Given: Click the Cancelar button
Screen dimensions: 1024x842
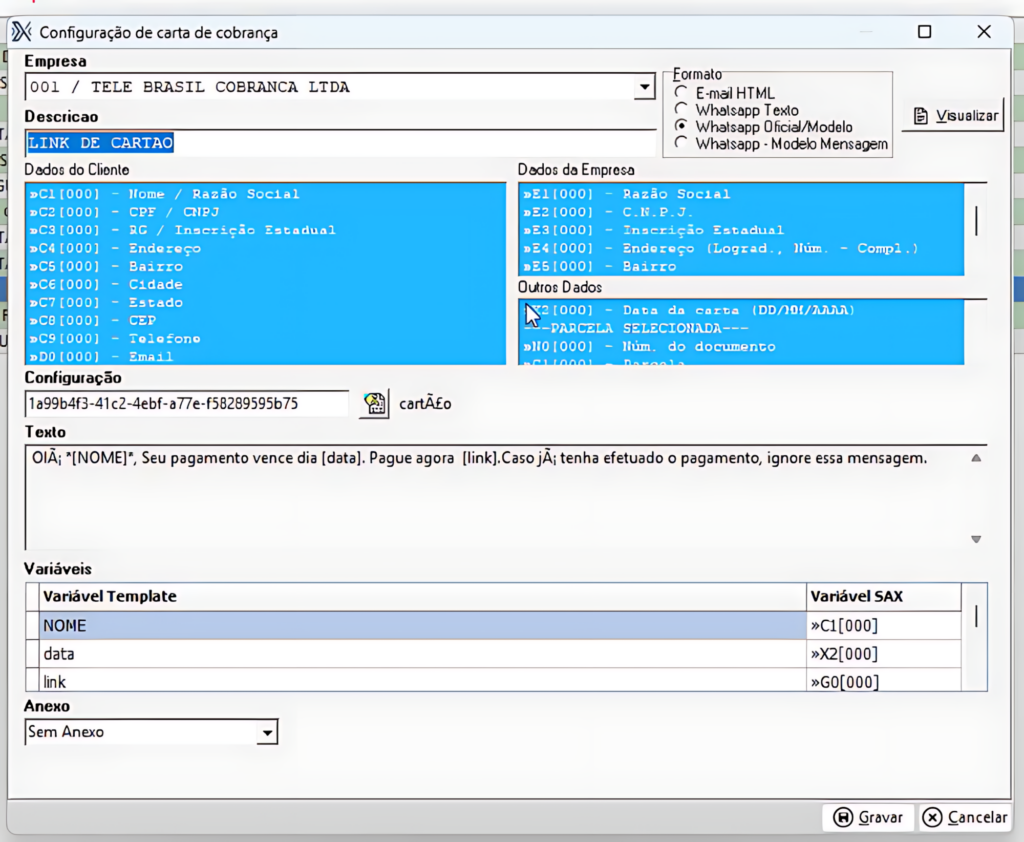Looking at the screenshot, I should point(965,817).
